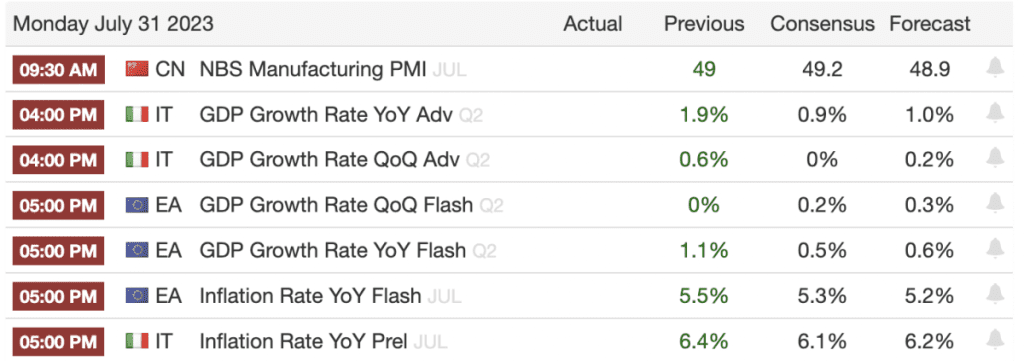Click the Actual column header

593,24
